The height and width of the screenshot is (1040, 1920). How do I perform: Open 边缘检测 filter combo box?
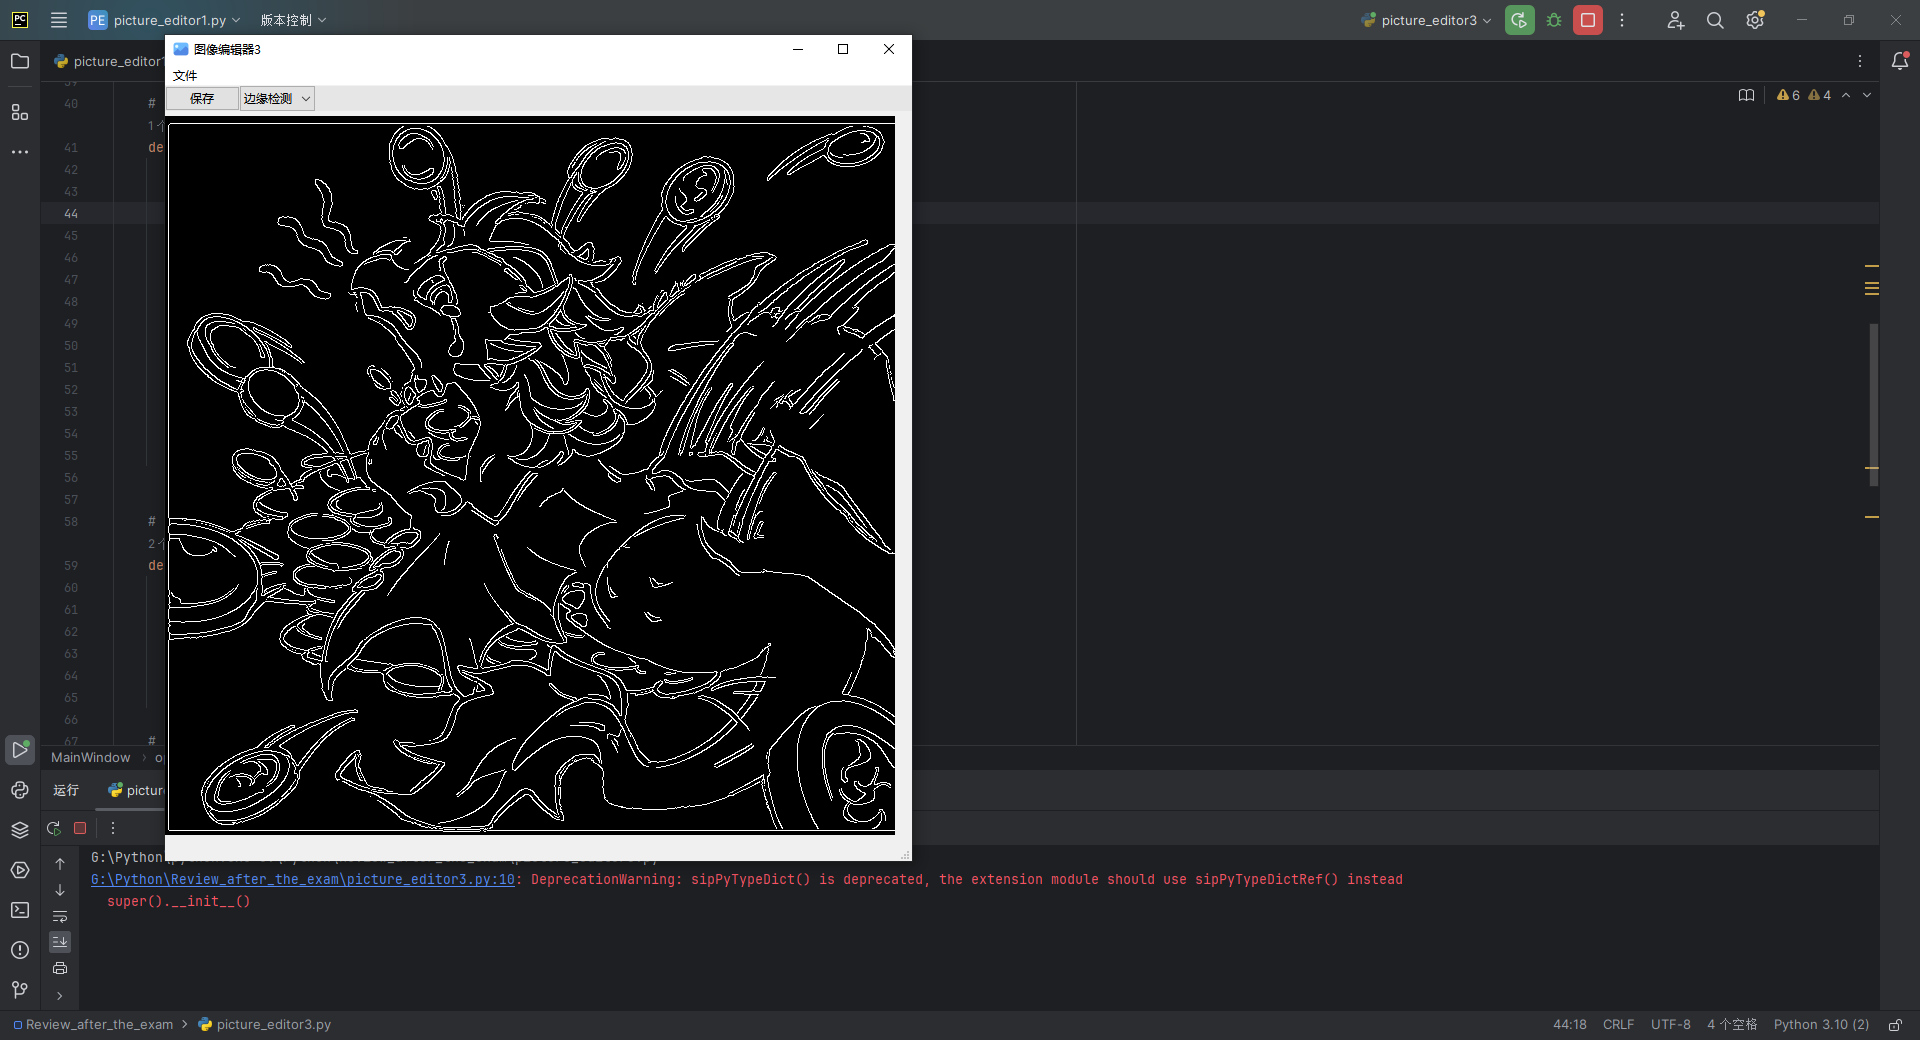click(277, 98)
